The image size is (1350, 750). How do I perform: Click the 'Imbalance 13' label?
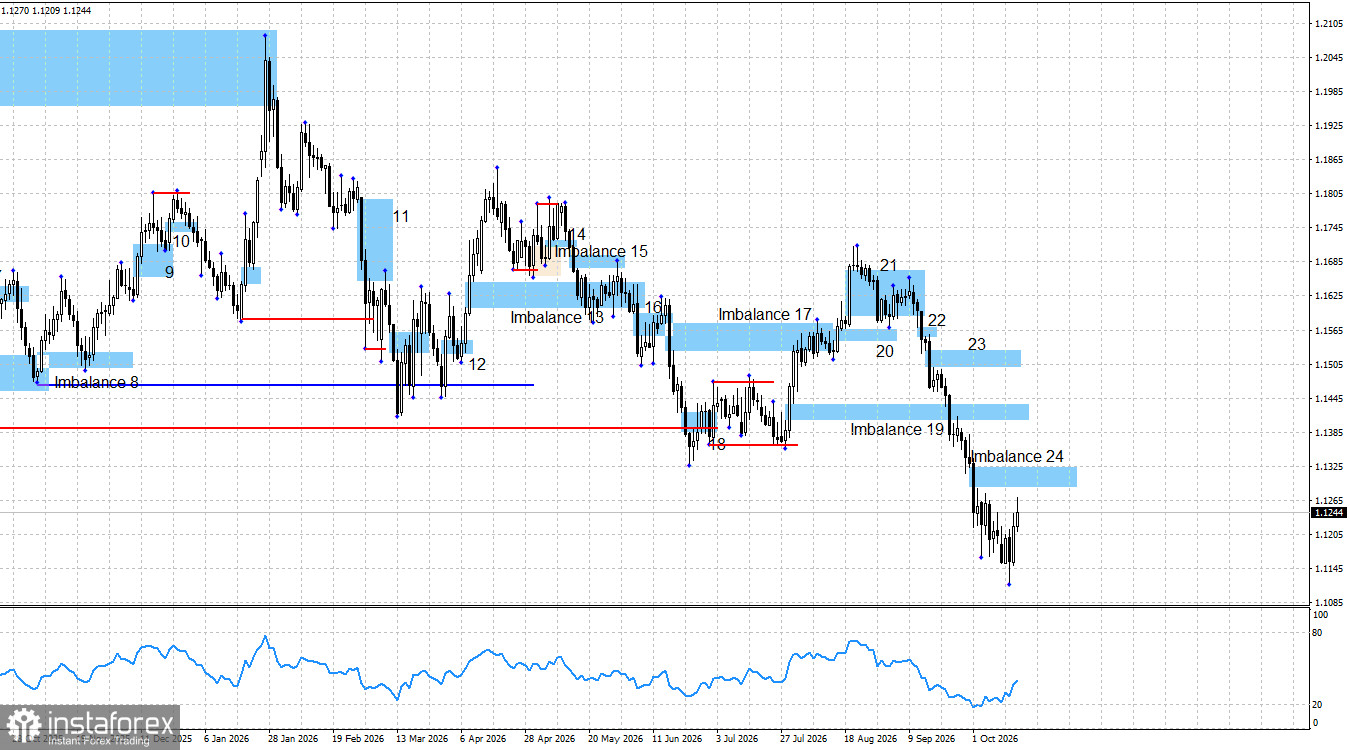[558, 317]
